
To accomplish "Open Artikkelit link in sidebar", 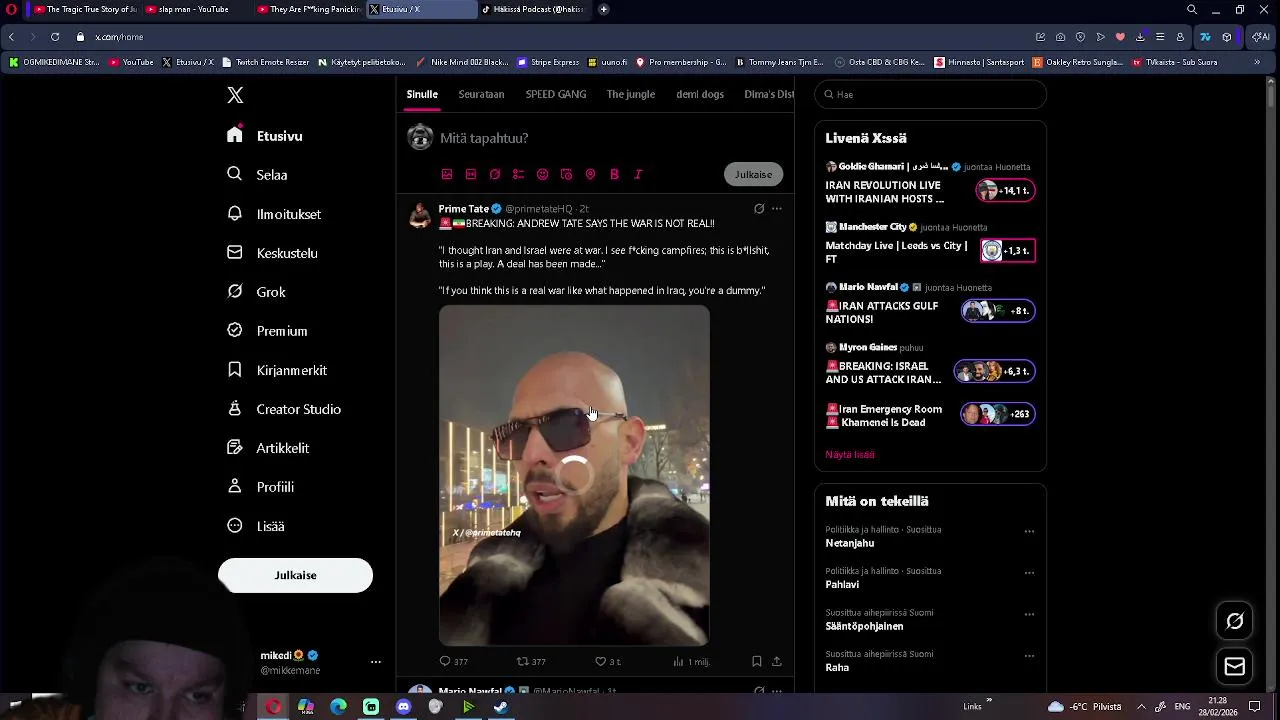I will [268, 448].
